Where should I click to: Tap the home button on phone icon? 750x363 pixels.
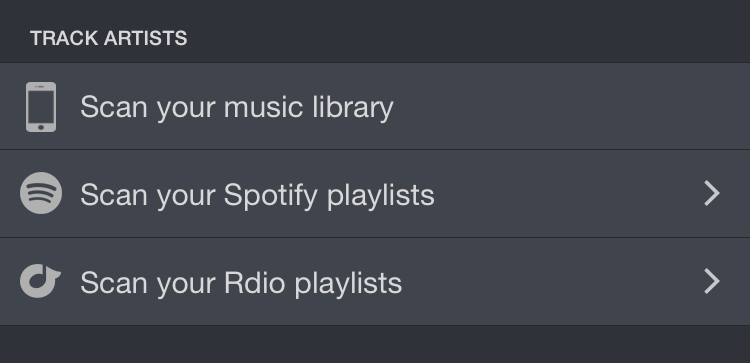(41, 127)
